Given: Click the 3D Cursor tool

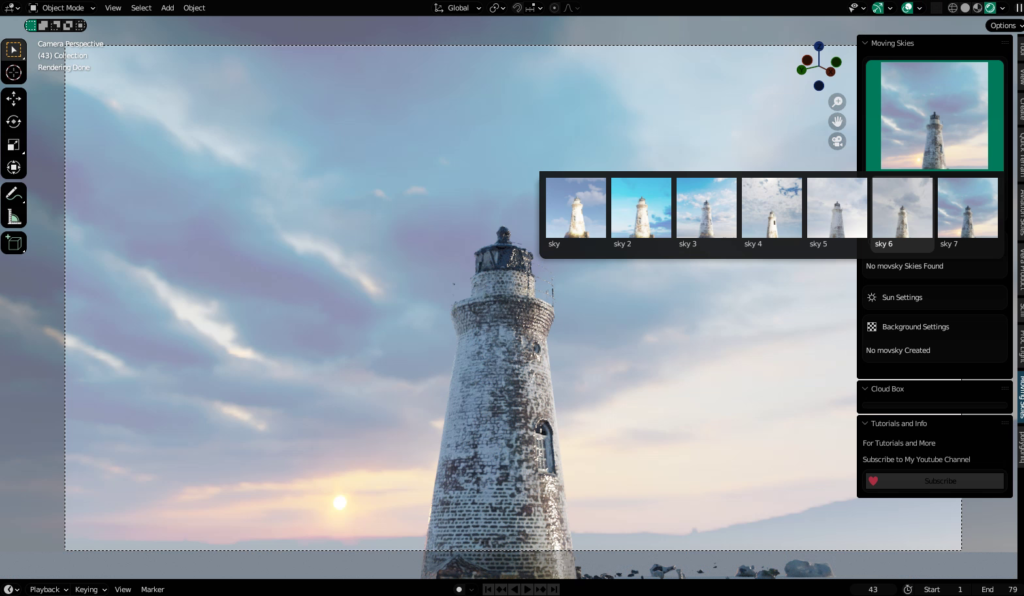Looking at the screenshot, I should [x=14, y=72].
